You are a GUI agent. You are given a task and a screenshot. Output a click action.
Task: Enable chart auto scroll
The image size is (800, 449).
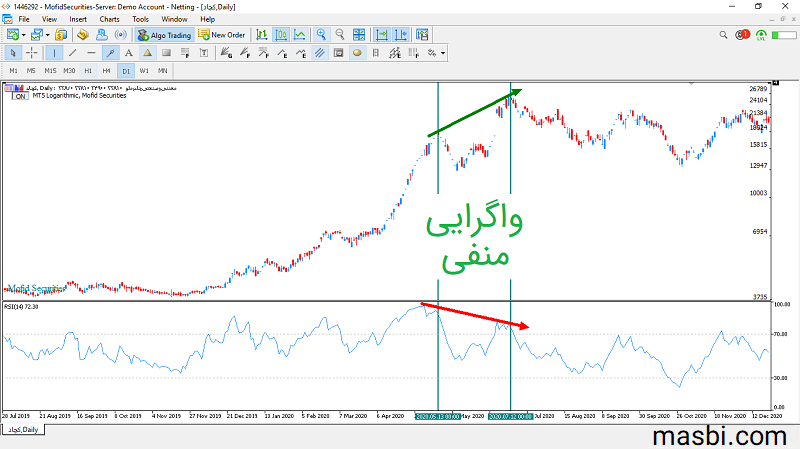point(382,35)
